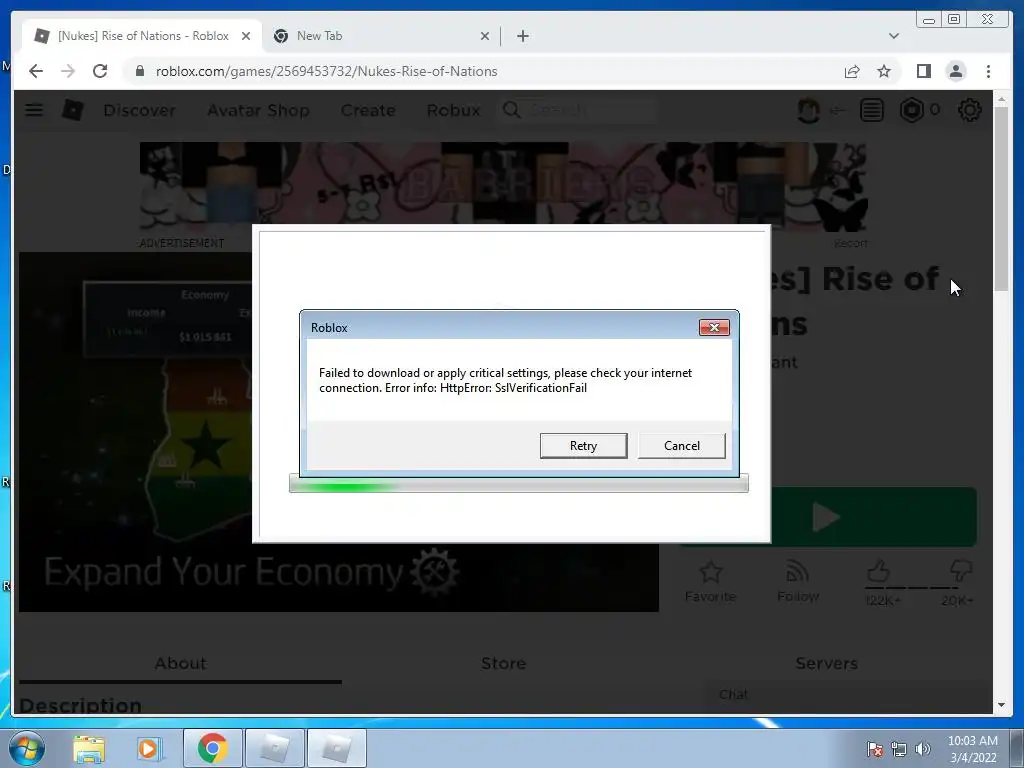The image size is (1024, 768).
Task: Switch to the About tab
Action: (x=180, y=664)
